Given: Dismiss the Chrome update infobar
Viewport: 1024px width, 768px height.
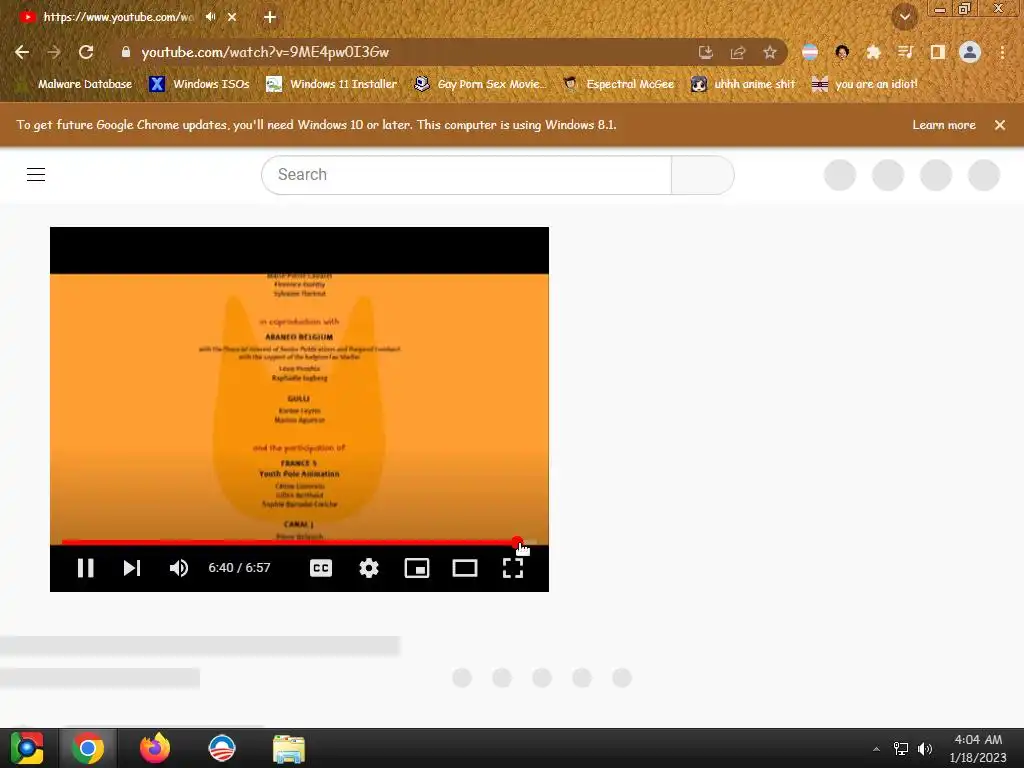Looking at the screenshot, I should [x=1000, y=125].
